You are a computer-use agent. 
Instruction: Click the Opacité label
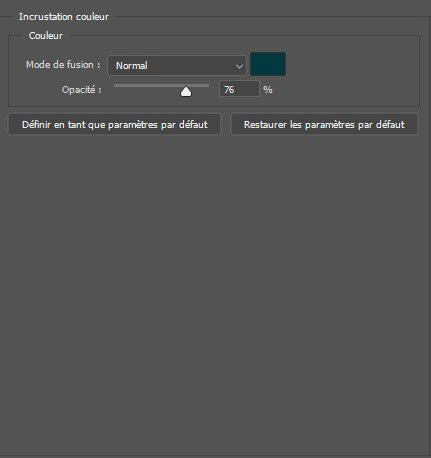(82, 90)
